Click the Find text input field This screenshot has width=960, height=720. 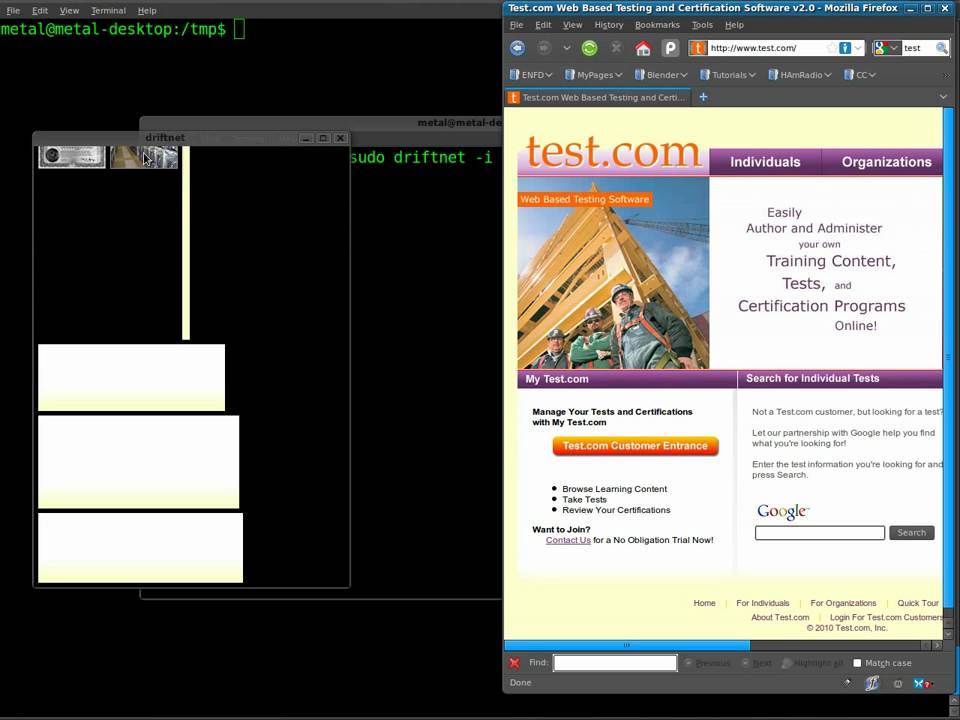pos(615,662)
